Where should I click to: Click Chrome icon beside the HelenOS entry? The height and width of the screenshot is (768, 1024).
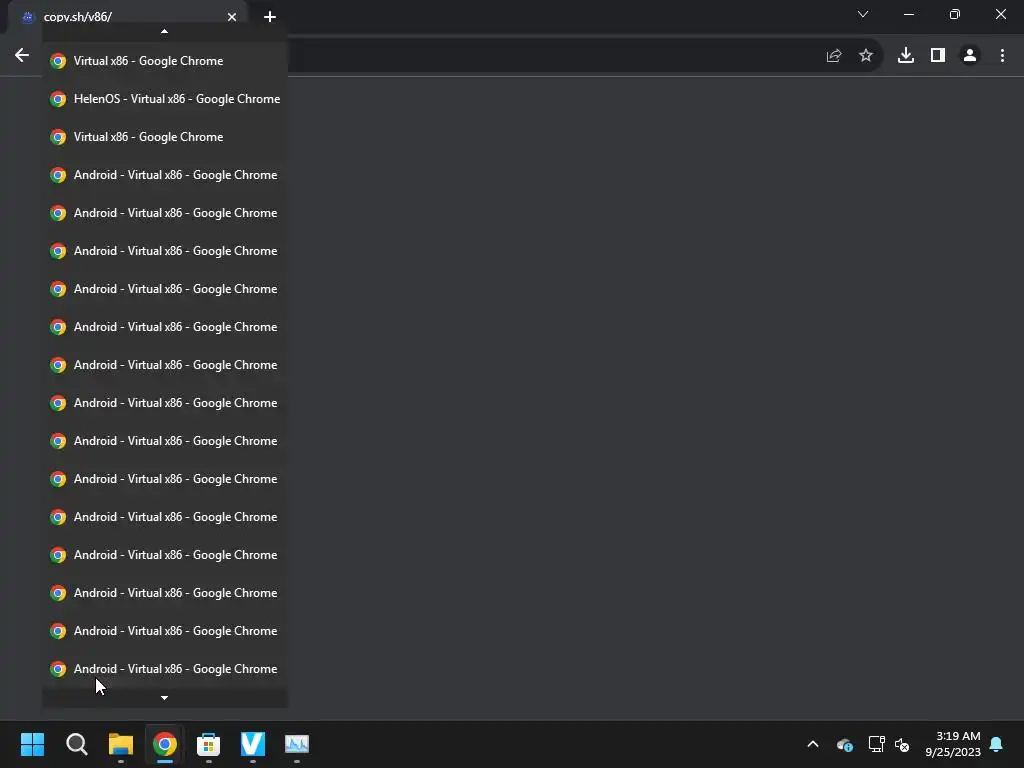coord(58,99)
